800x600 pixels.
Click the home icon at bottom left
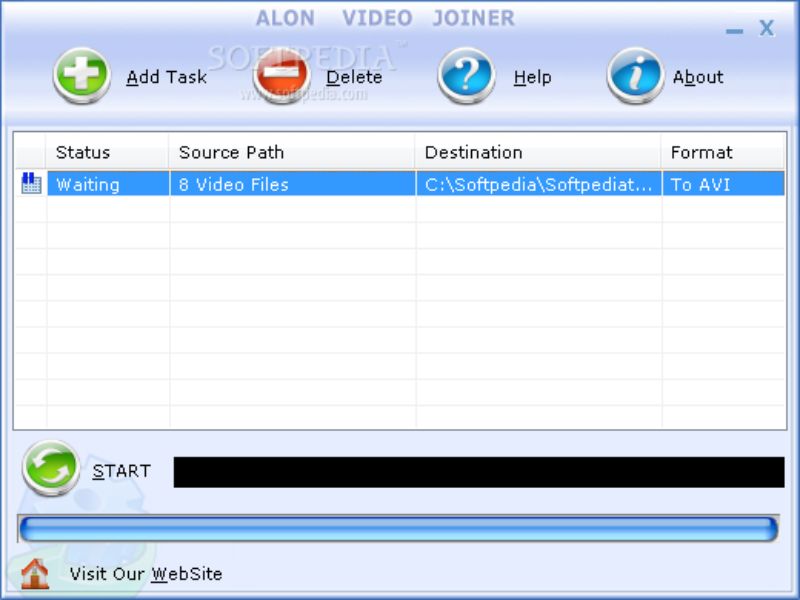35,574
